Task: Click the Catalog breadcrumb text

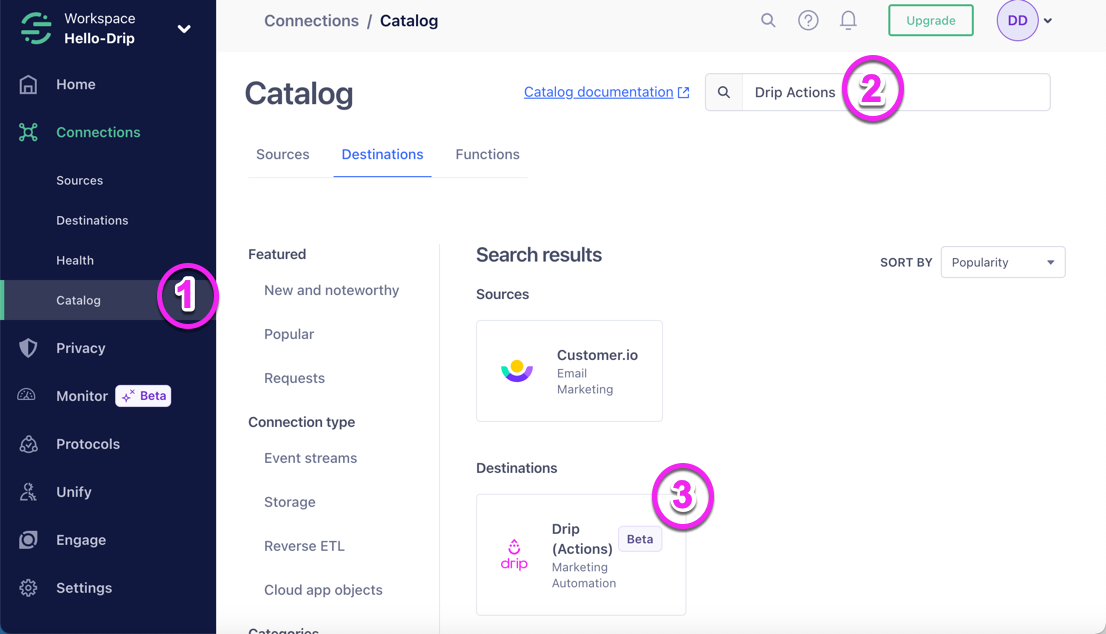Action: pos(409,21)
